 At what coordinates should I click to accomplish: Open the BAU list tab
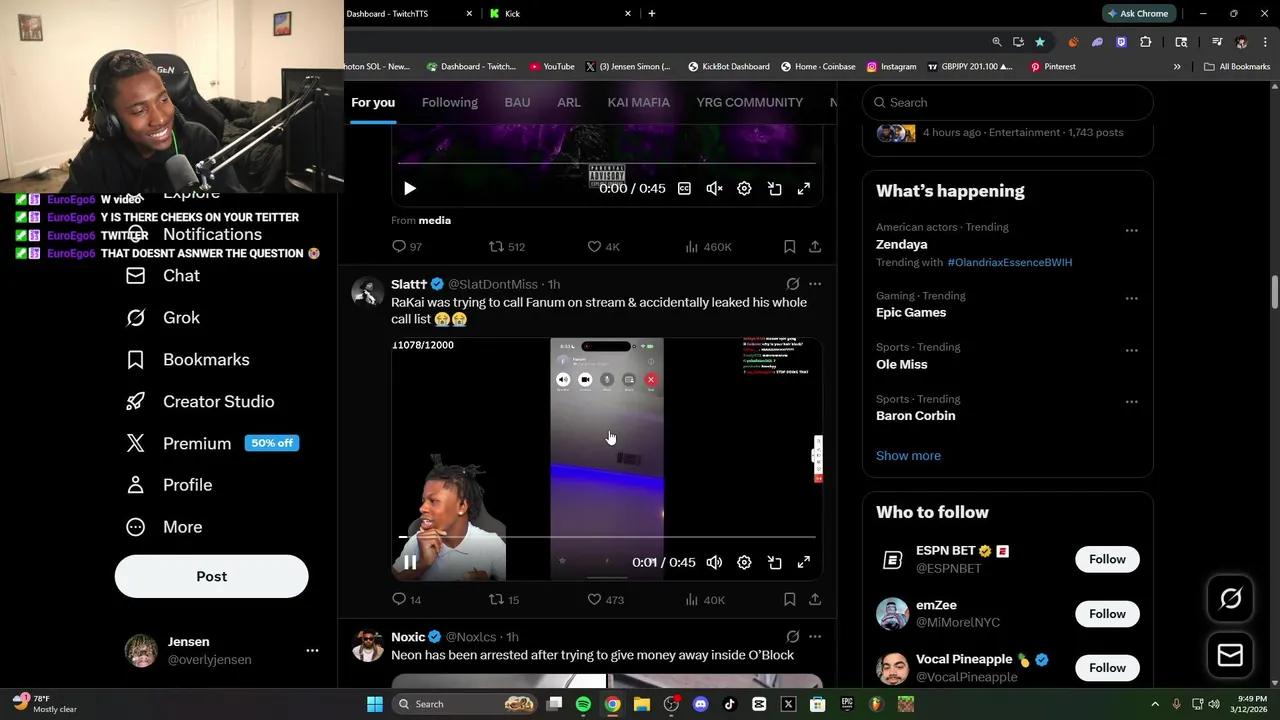point(517,102)
